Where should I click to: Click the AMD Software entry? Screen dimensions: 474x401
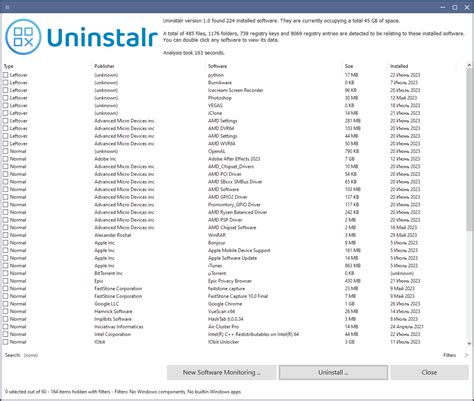[223, 189]
